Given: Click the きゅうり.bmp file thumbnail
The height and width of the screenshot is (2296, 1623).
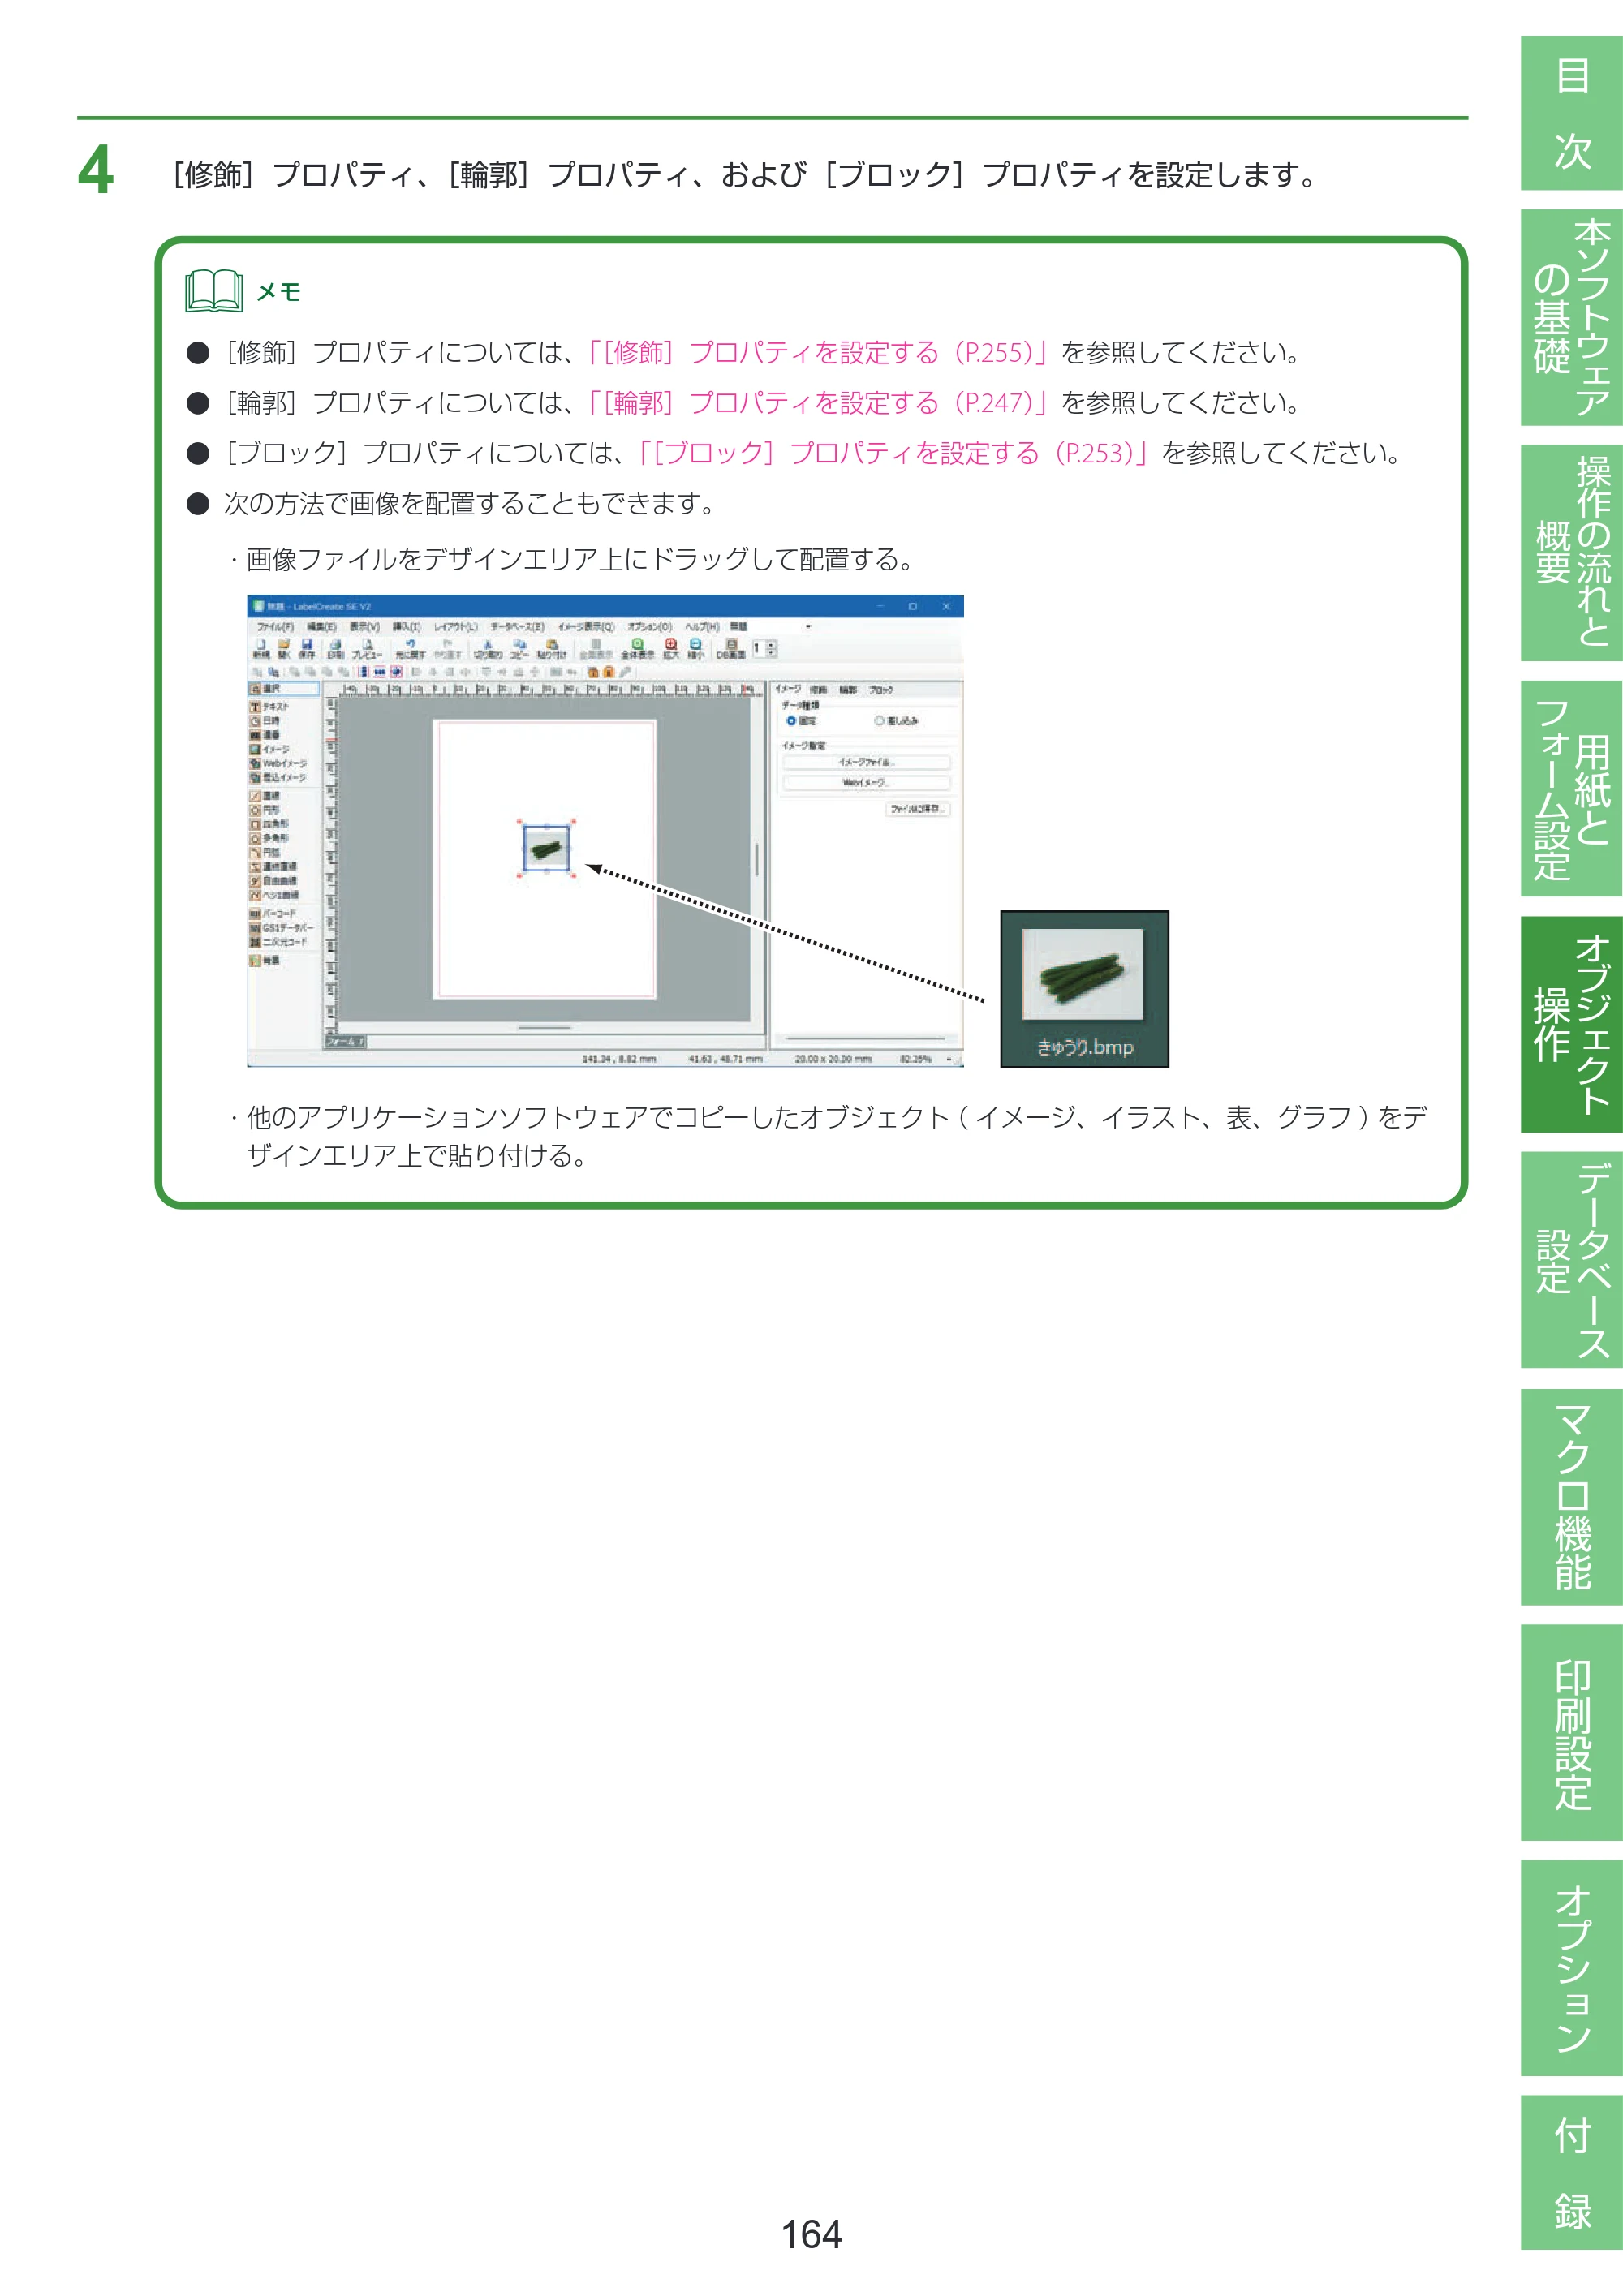Looking at the screenshot, I should point(1084,989).
